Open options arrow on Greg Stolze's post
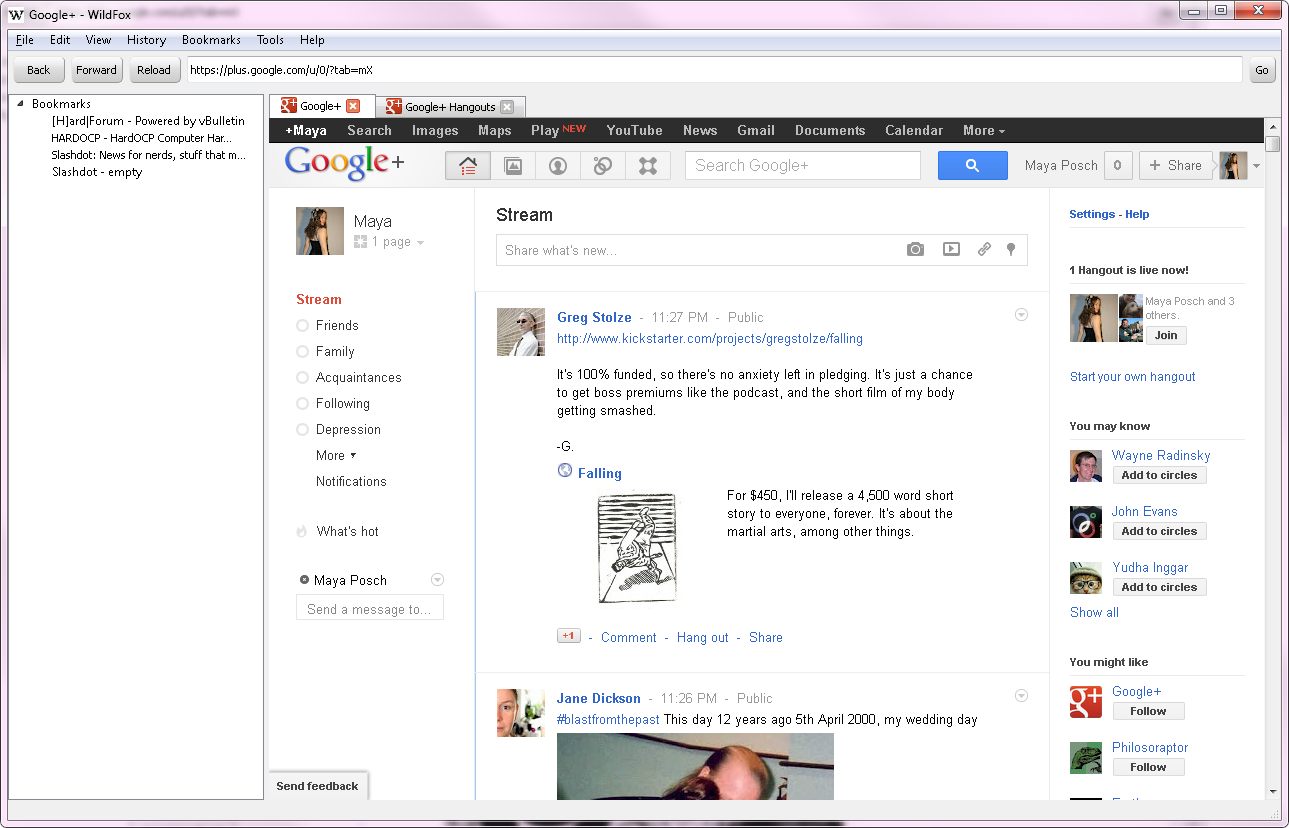The width and height of the screenshot is (1289, 828). coord(1021,315)
